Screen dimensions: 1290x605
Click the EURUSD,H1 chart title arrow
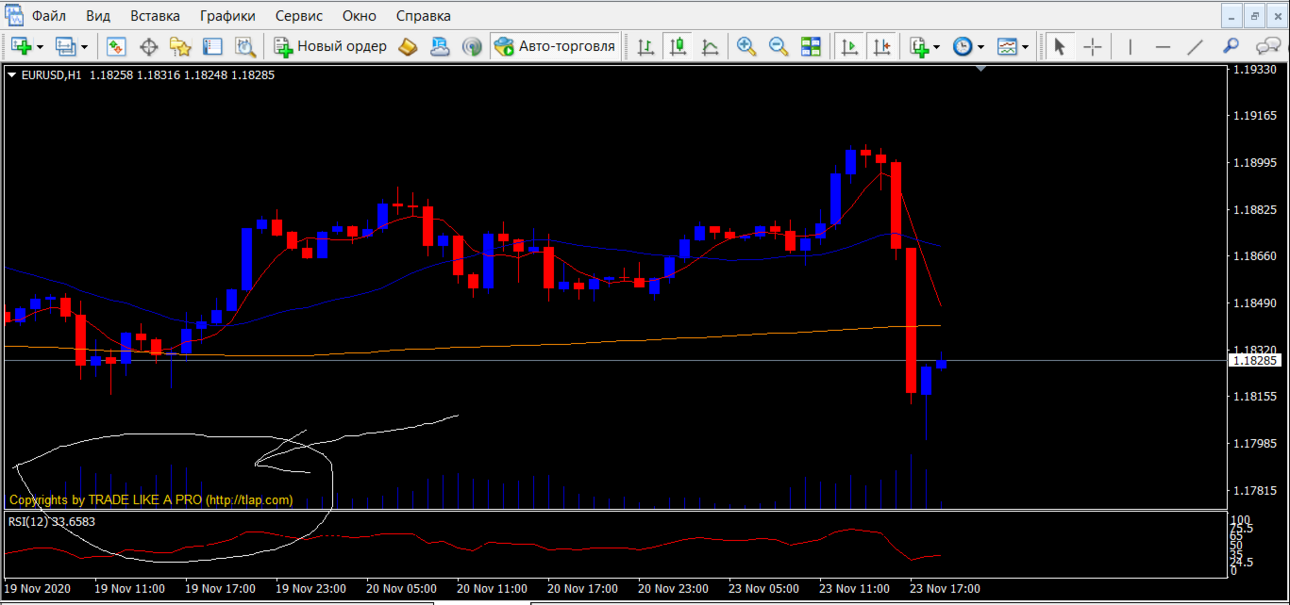11,75
